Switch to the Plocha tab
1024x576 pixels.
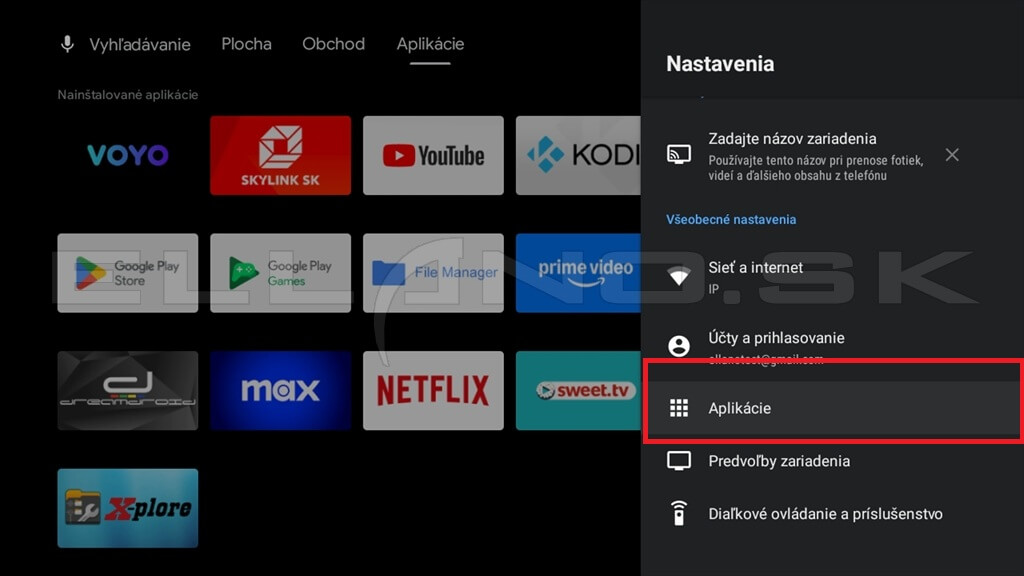(x=246, y=44)
